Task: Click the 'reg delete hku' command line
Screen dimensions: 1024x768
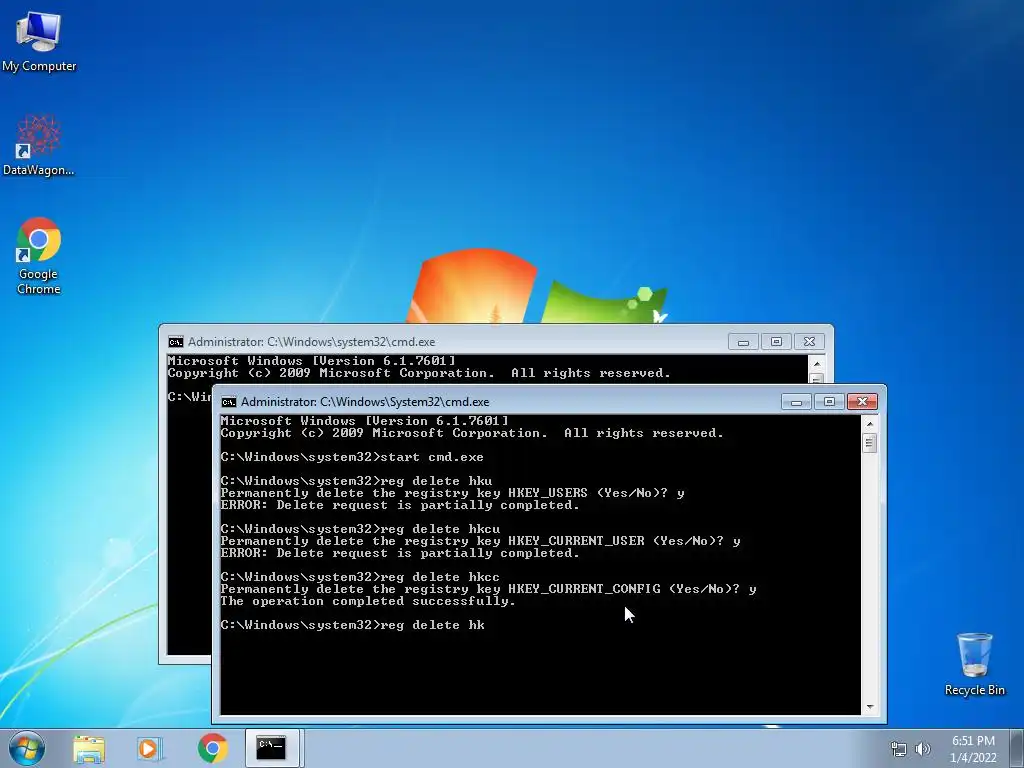Action: coord(357,481)
